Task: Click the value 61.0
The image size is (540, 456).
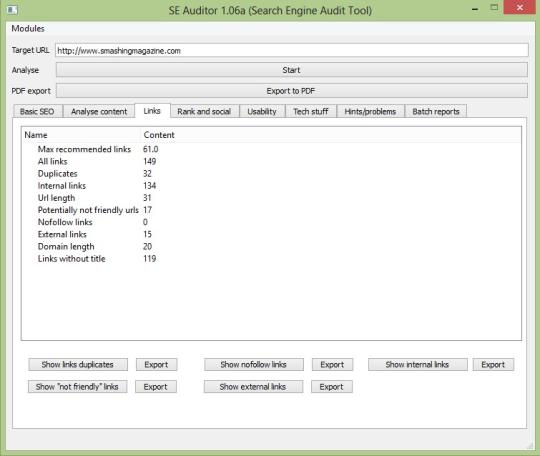Action: pyautogui.click(x=150, y=149)
